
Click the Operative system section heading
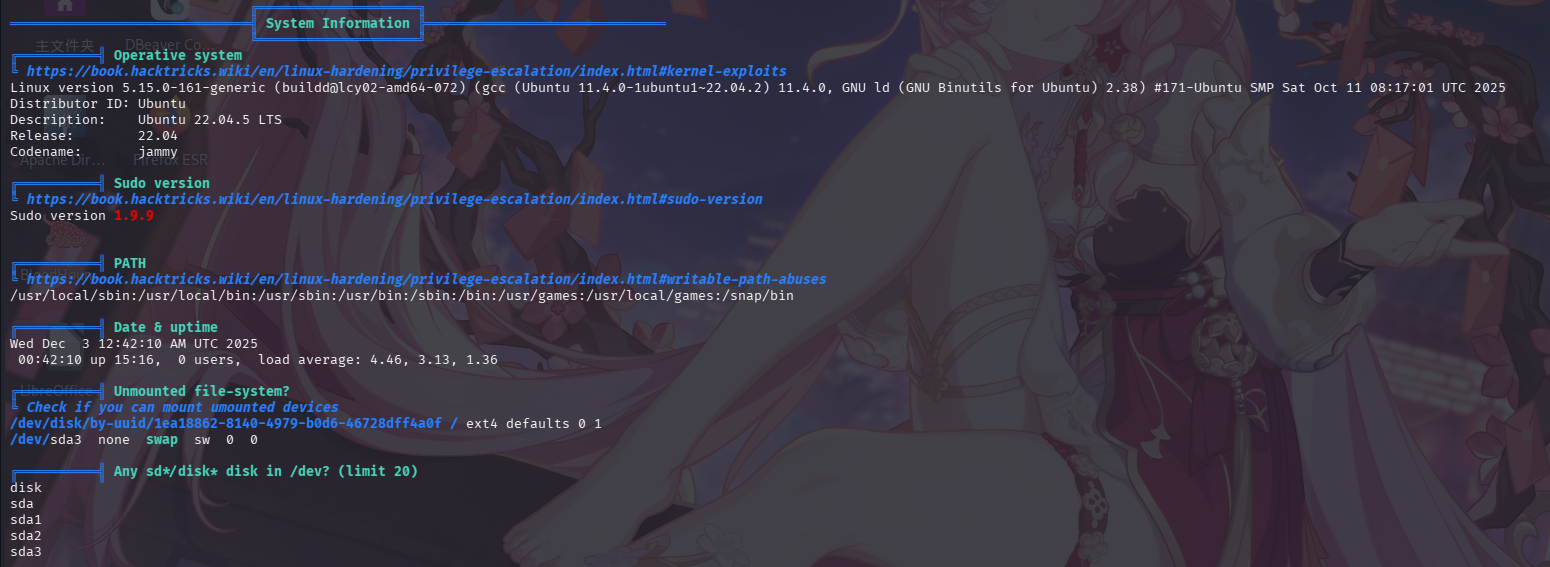pos(178,56)
